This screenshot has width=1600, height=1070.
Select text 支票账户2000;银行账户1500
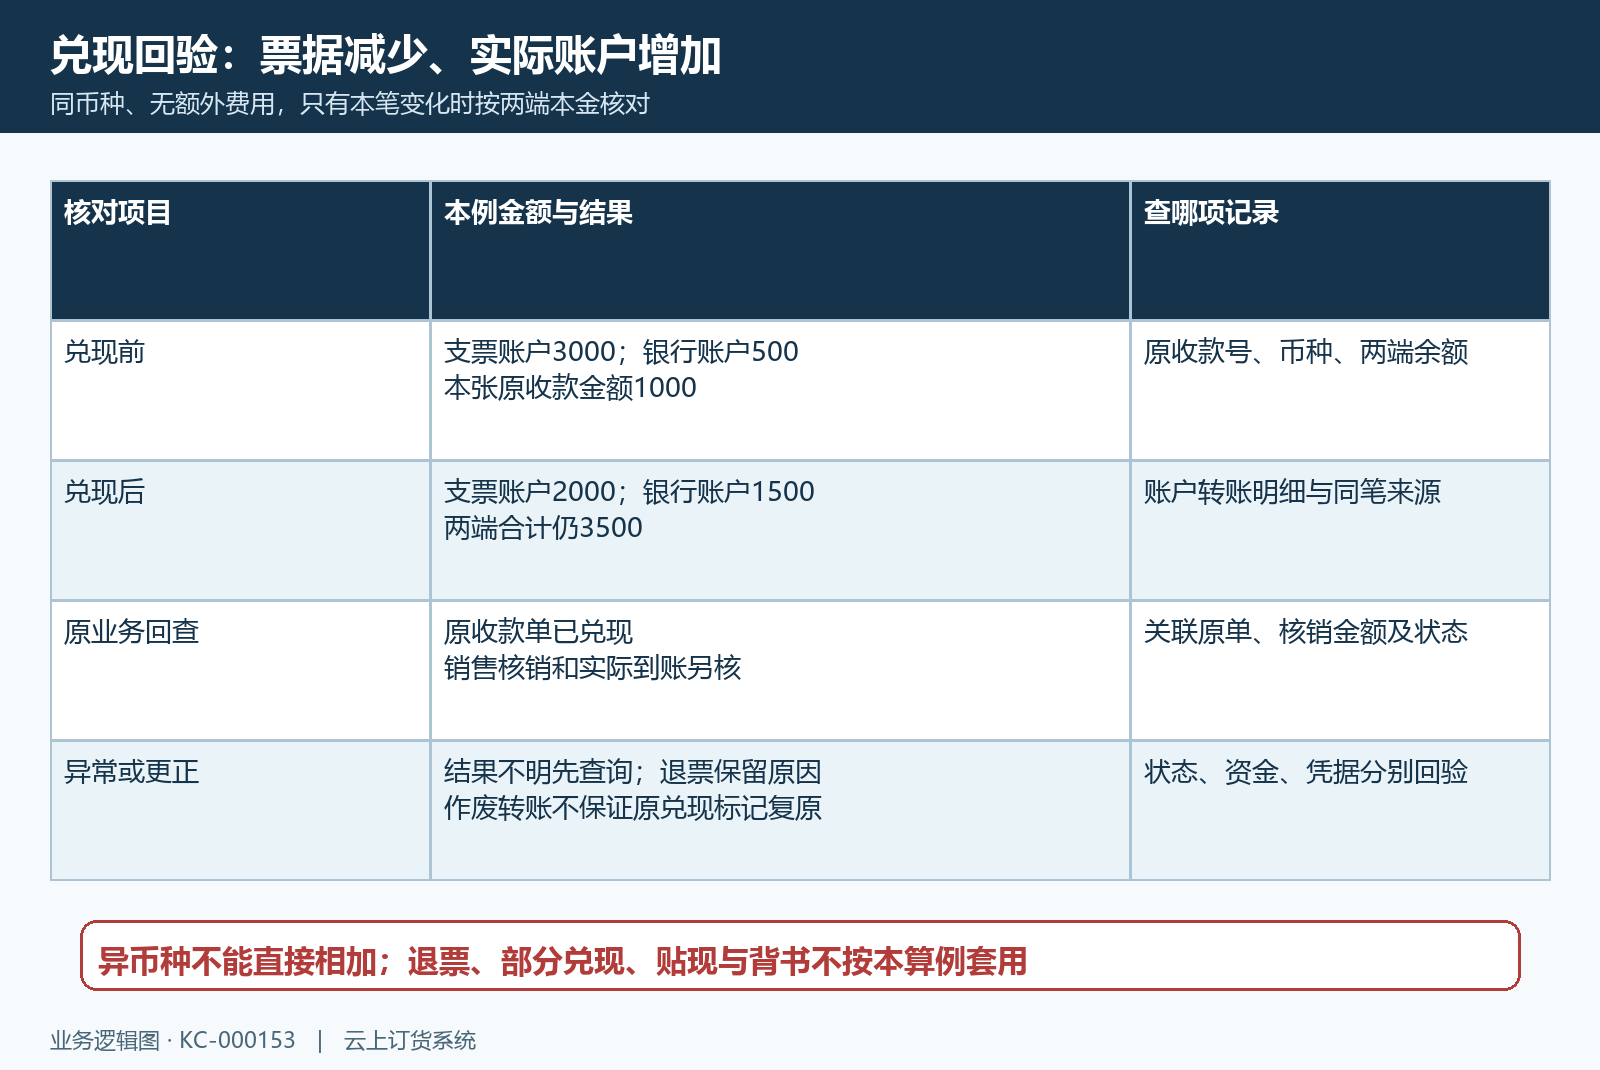tap(629, 492)
